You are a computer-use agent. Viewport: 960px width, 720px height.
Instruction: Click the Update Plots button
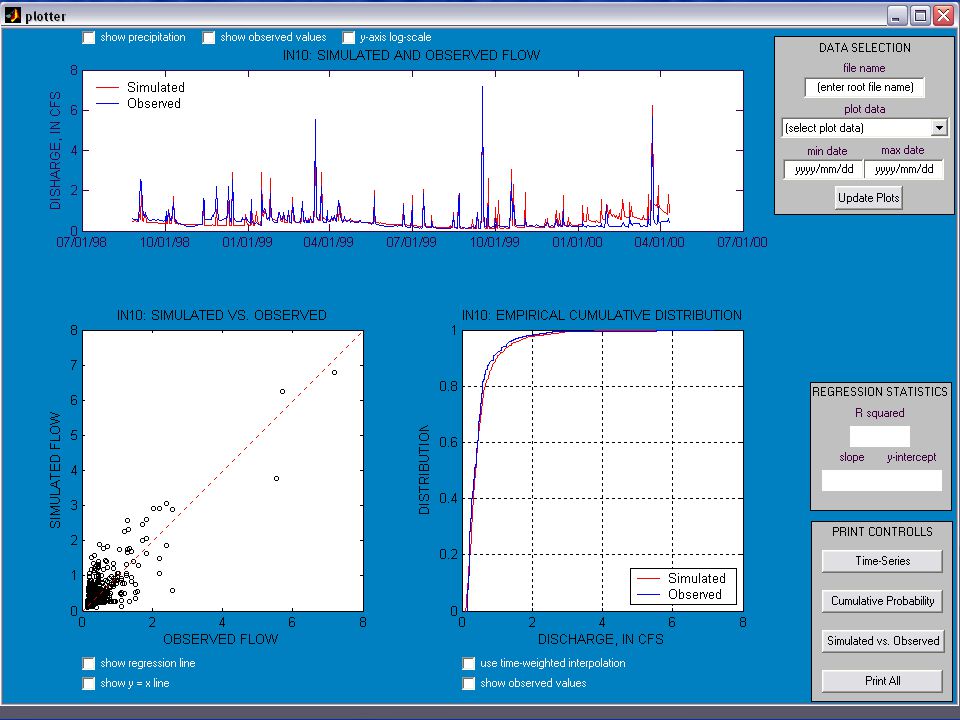coord(869,198)
